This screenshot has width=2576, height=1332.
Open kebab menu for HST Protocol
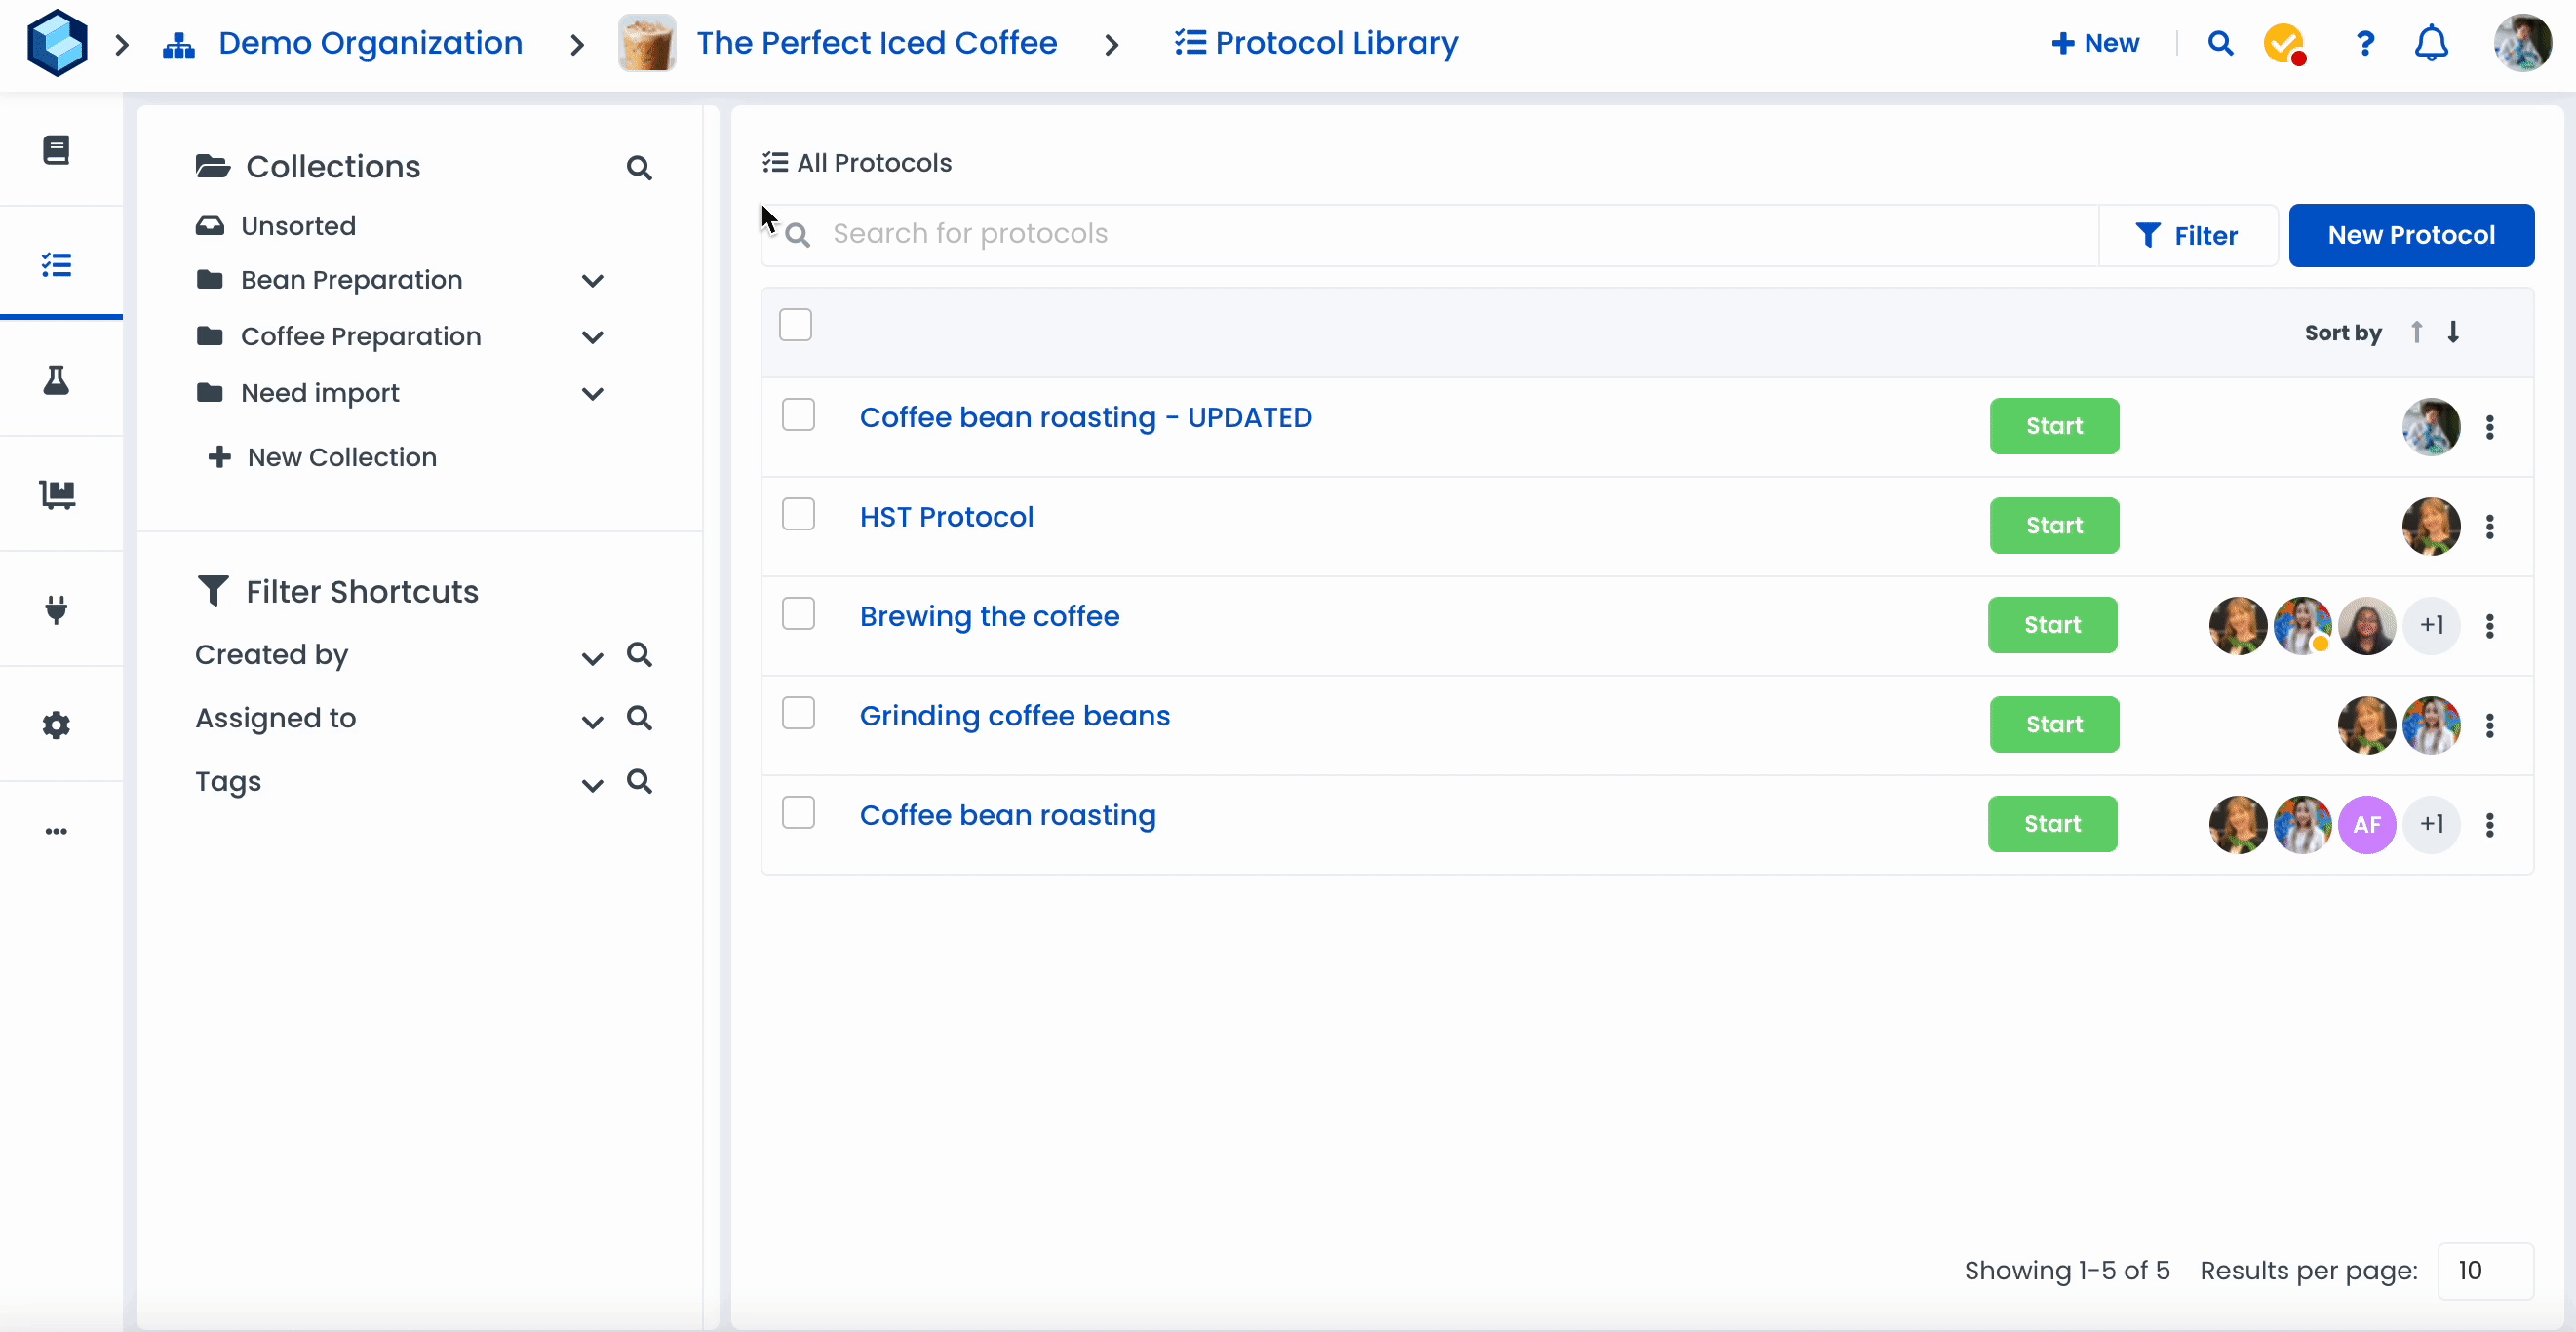(2490, 526)
